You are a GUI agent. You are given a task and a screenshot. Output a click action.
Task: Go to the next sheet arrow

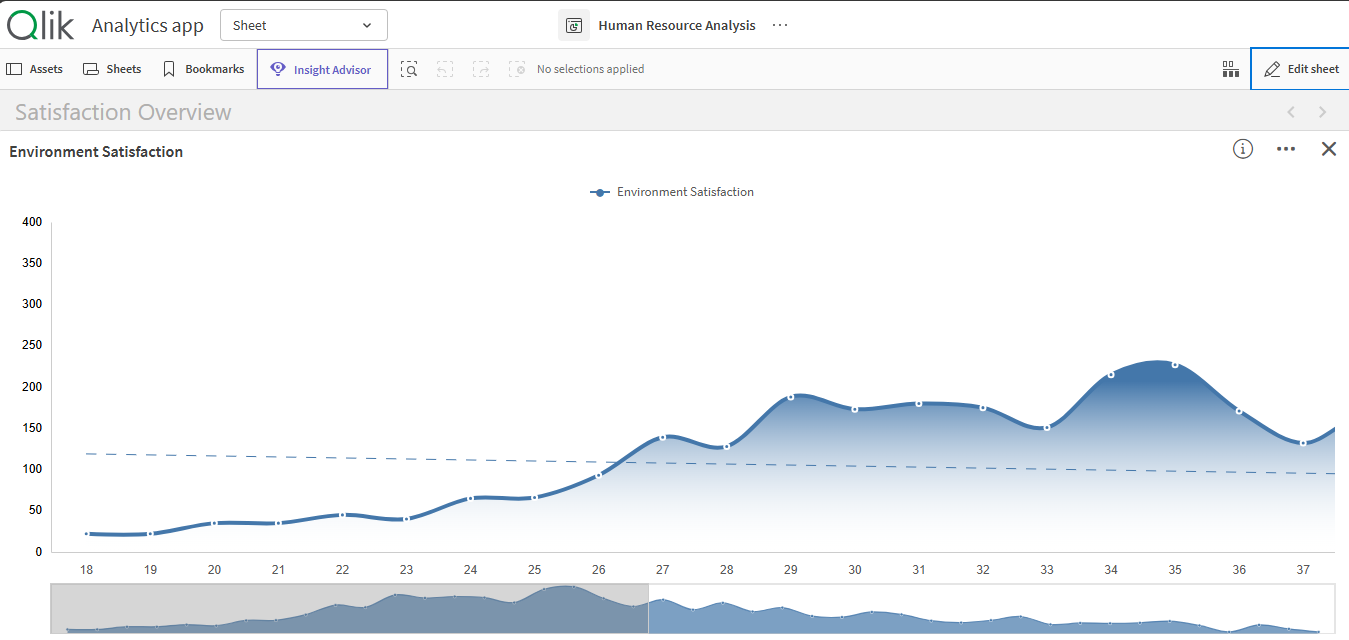click(x=1322, y=112)
